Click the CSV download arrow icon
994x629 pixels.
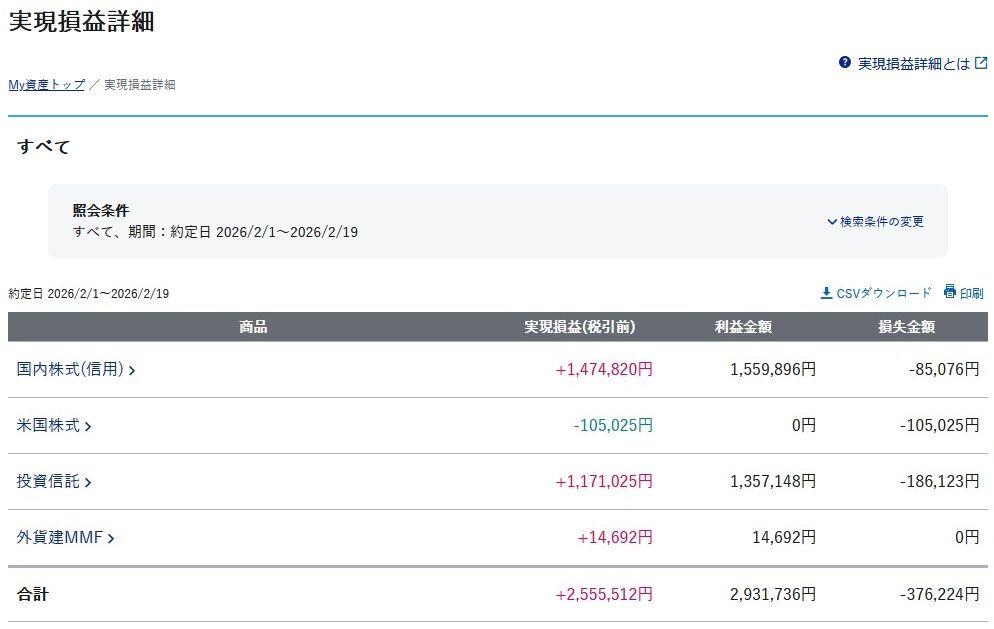[826, 293]
